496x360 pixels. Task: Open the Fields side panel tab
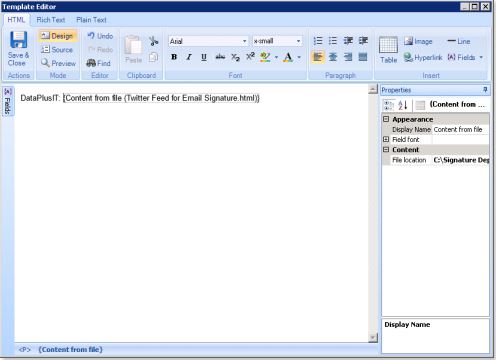pyautogui.click(x=8, y=101)
